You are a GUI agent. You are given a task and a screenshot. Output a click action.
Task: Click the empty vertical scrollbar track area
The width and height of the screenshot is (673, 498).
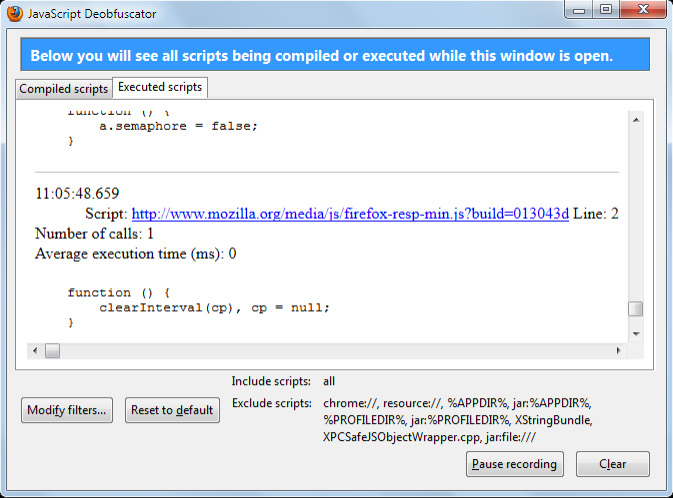(635, 210)
